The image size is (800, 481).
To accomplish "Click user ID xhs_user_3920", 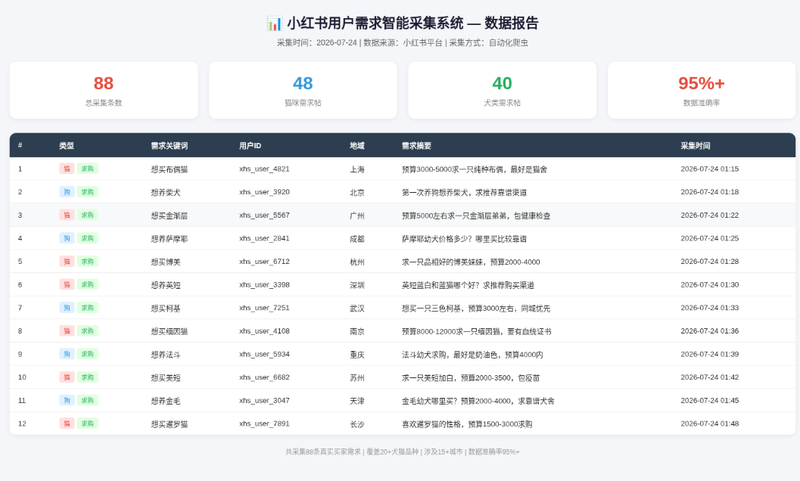I will [x=264, y=192].
